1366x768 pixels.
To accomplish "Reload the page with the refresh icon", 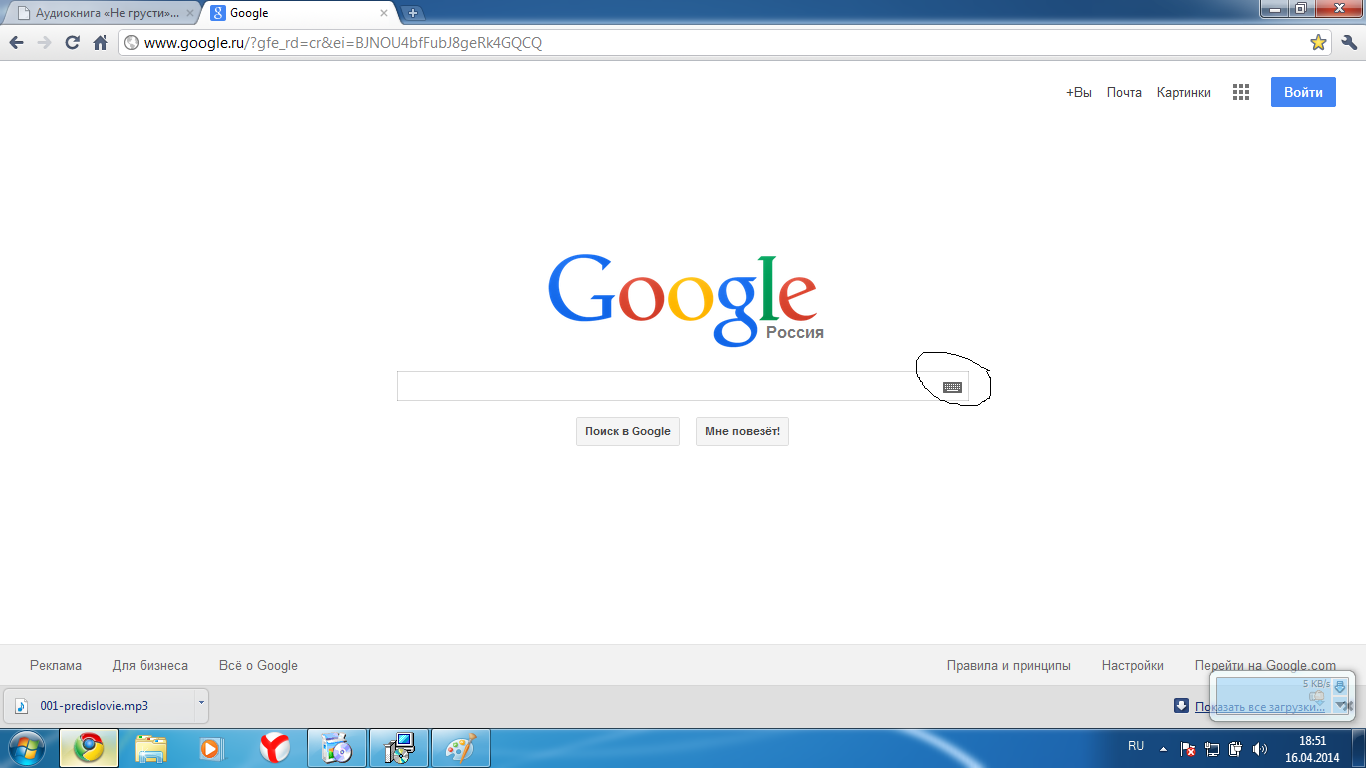I will coord(72,43).
